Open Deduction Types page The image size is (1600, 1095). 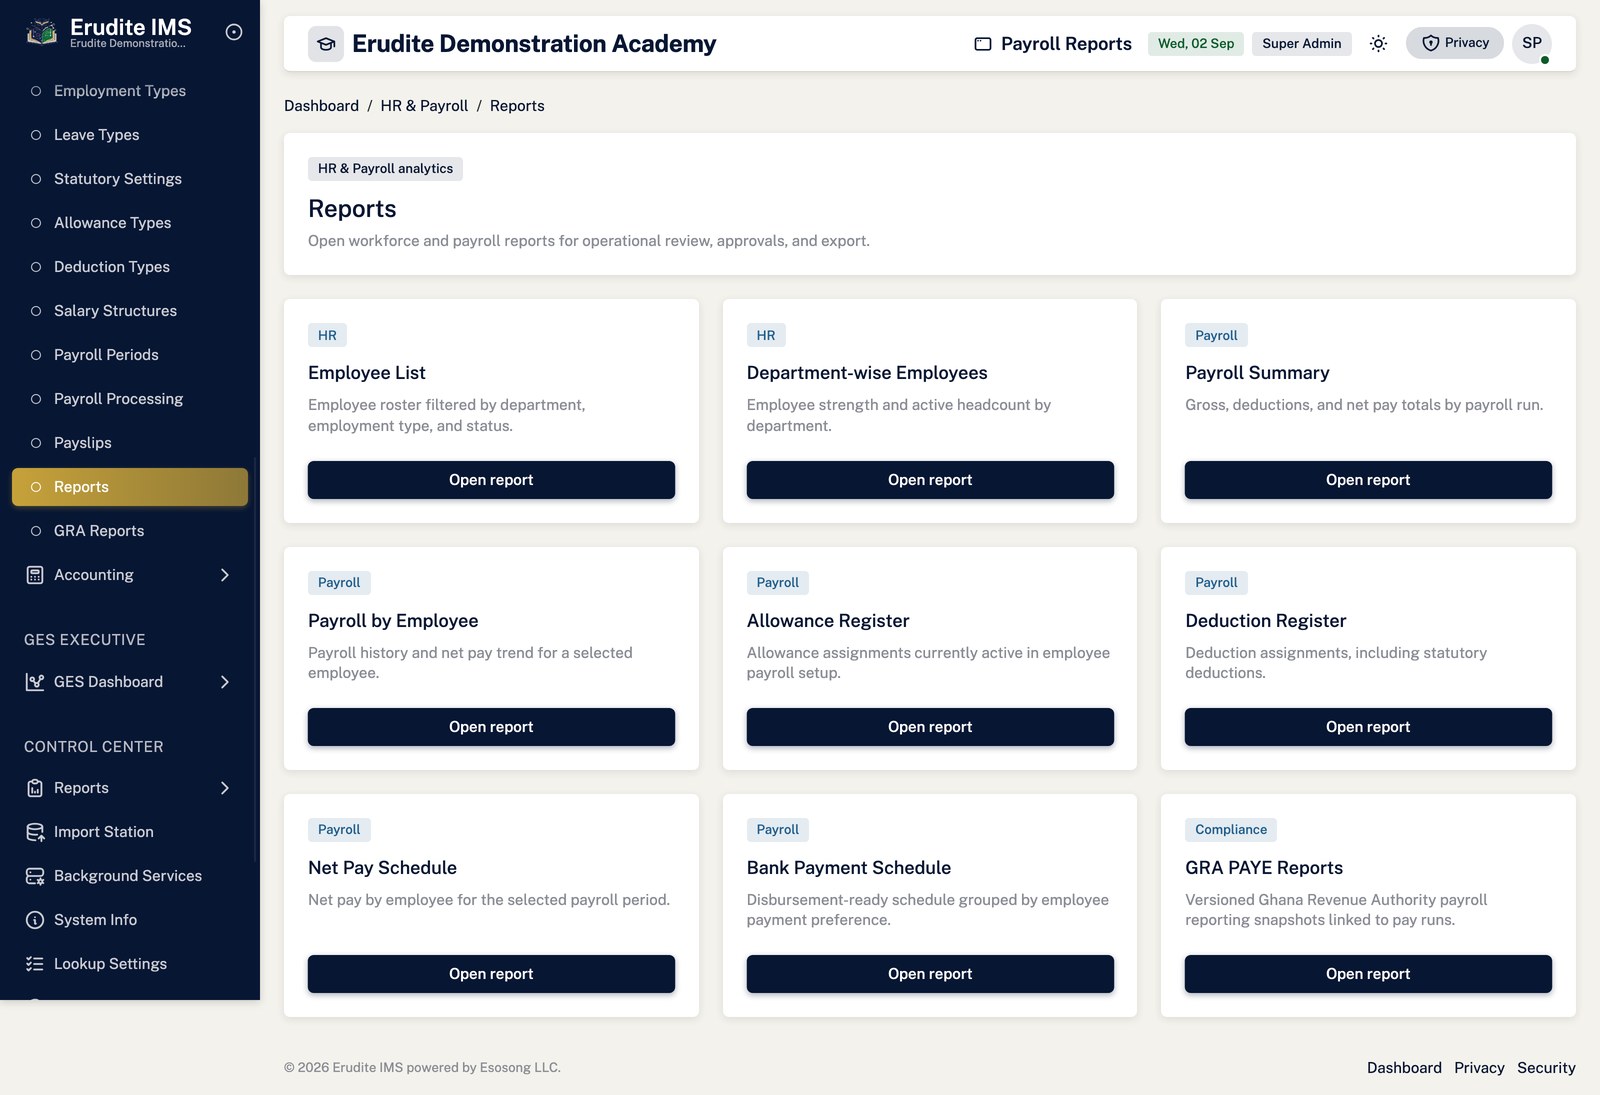click(130, 267)
